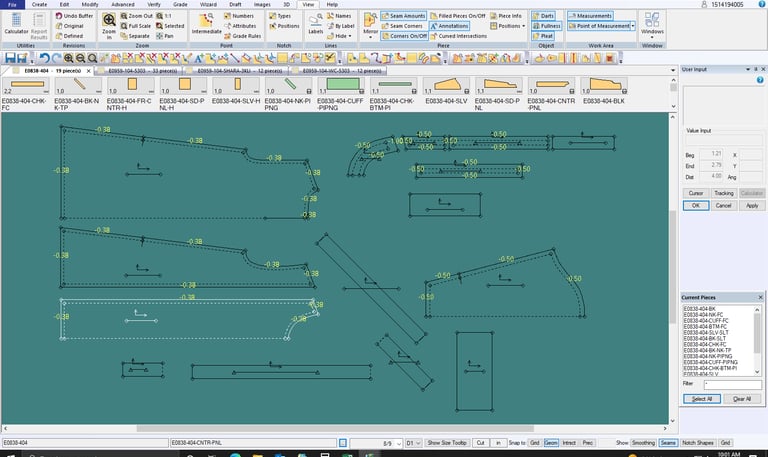Viewport: 768px width, 457px height.
Task: Click Piece Info in ribbon
Action: (505, 16)
